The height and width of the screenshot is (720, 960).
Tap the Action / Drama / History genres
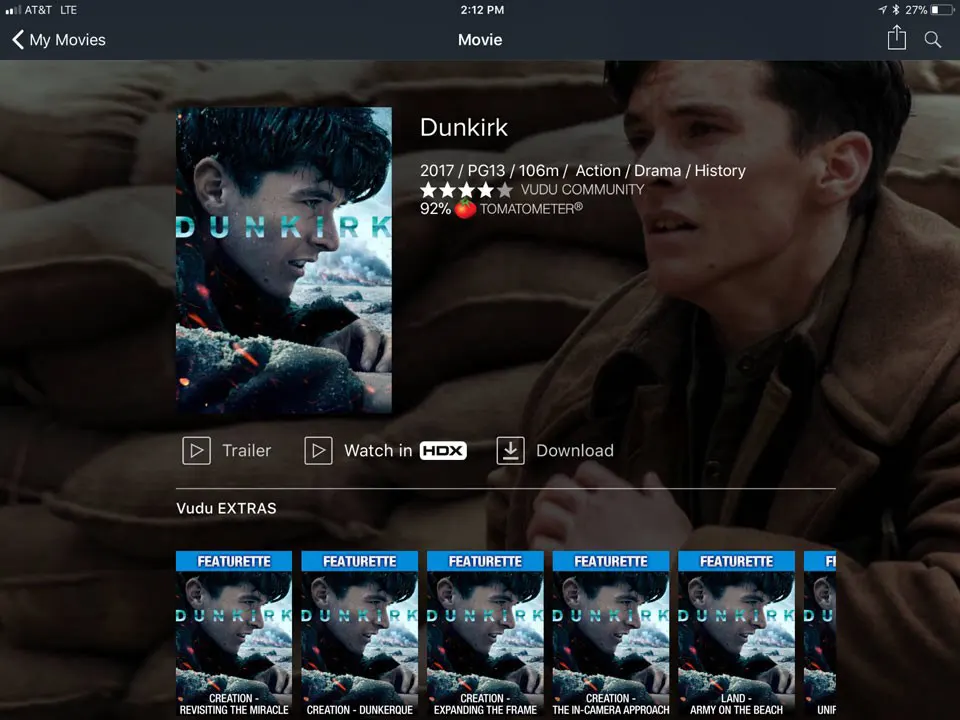(x=660, y=171)
